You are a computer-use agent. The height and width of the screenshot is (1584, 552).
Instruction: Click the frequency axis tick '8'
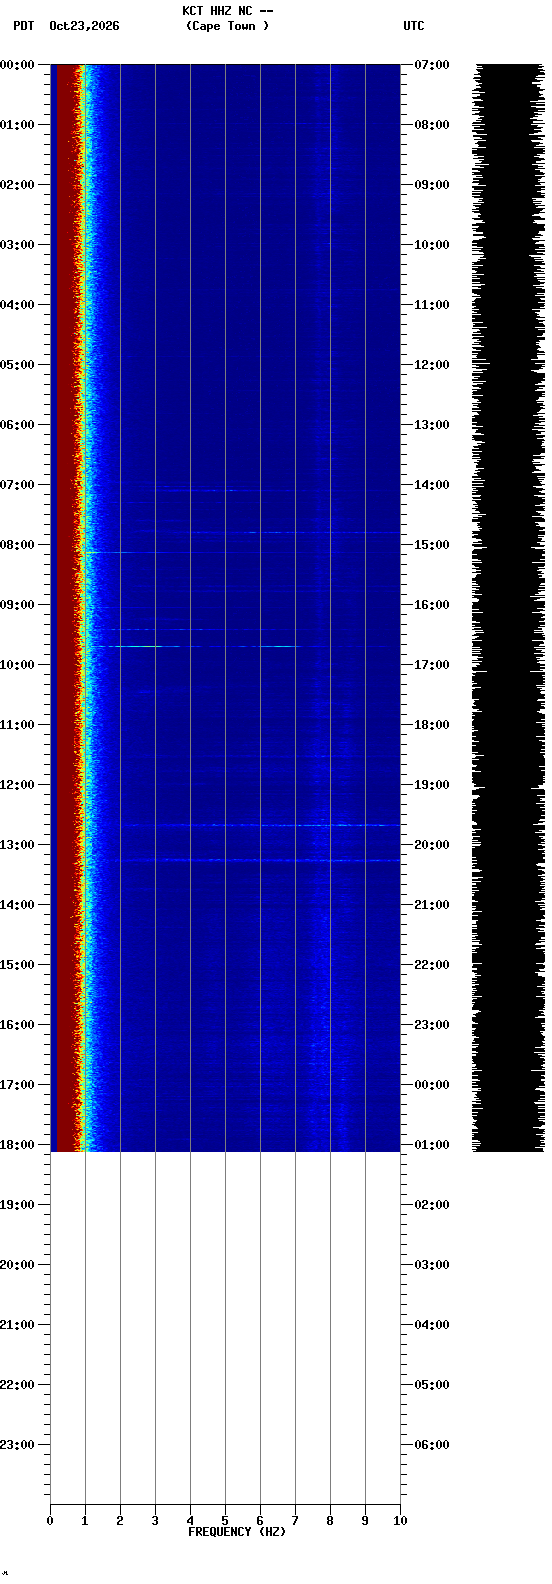coord(330,1521)
